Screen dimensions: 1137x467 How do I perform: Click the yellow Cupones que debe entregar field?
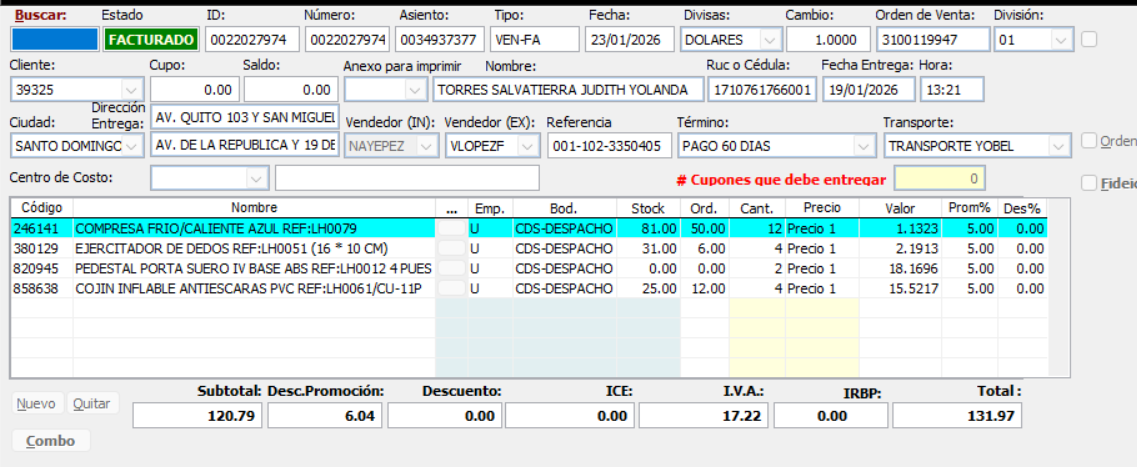tap(939, 179)
